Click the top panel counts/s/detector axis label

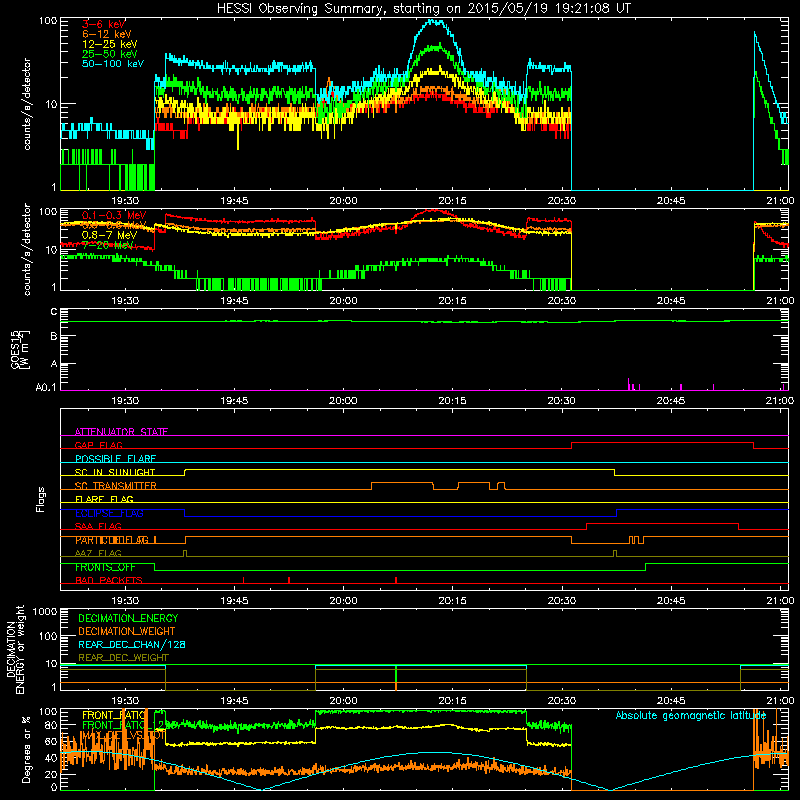[x=27, y=104]
